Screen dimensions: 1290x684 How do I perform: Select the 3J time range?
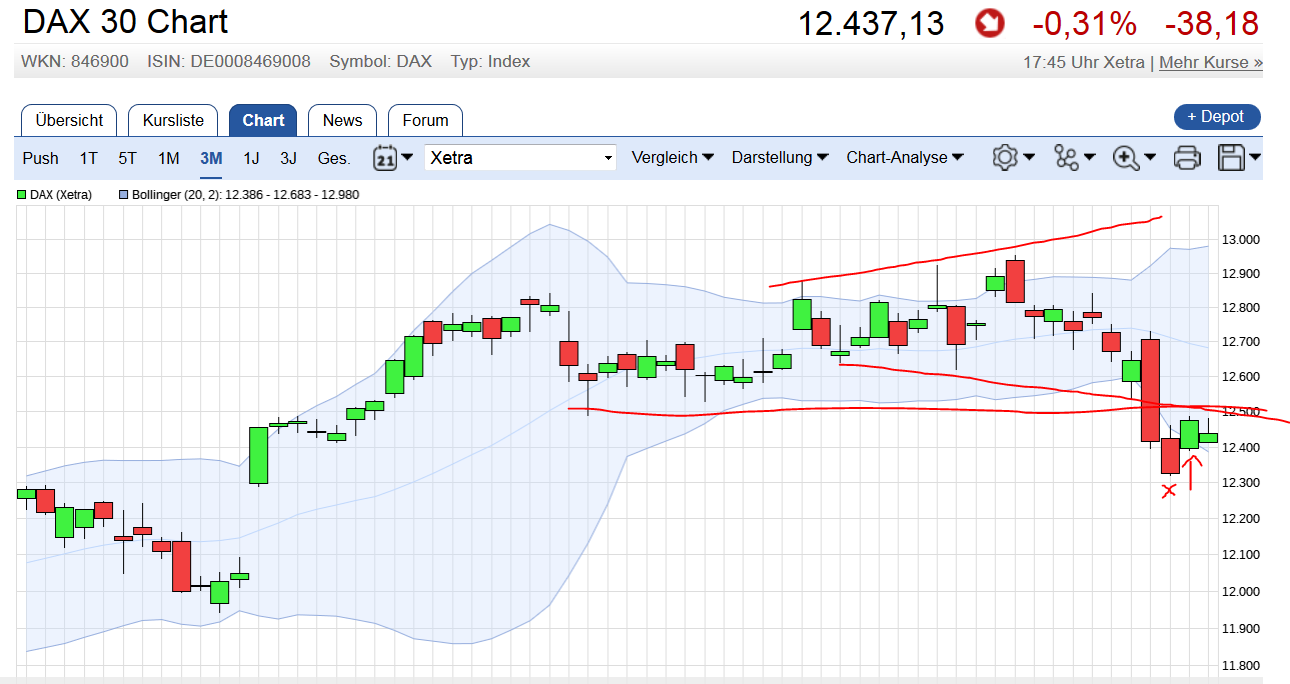[x=289, y=158]
